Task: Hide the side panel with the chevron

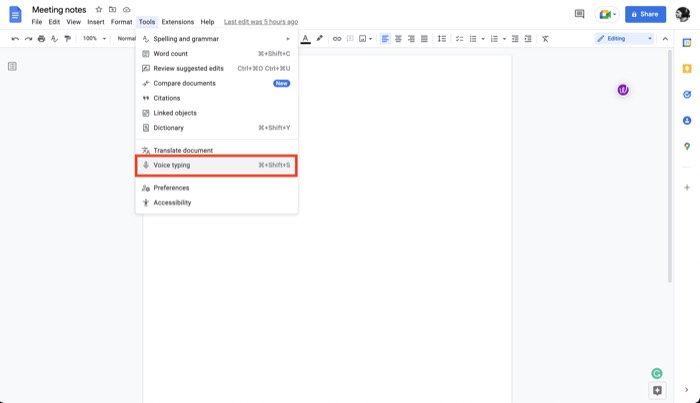Action: pos(687,390)
